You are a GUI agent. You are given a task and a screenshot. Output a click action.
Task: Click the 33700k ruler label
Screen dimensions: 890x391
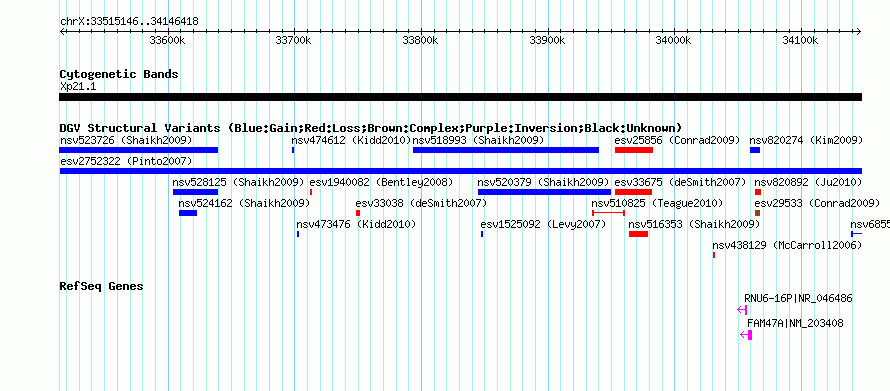point(293,40)
